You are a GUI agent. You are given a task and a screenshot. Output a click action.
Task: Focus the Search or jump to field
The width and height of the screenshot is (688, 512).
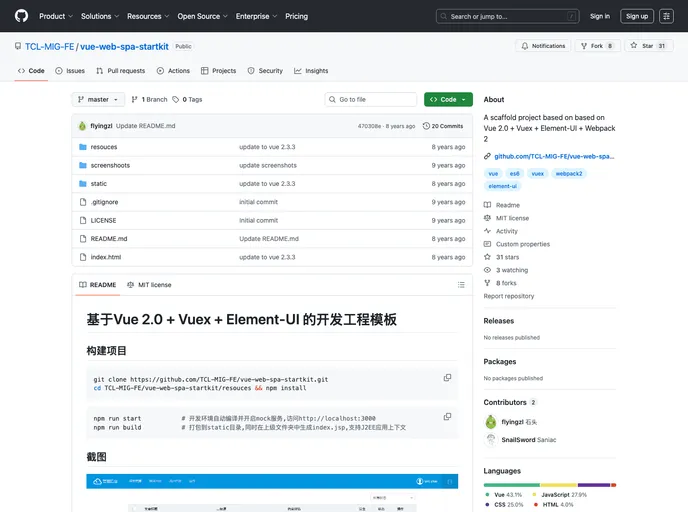(x=508, y=16)
